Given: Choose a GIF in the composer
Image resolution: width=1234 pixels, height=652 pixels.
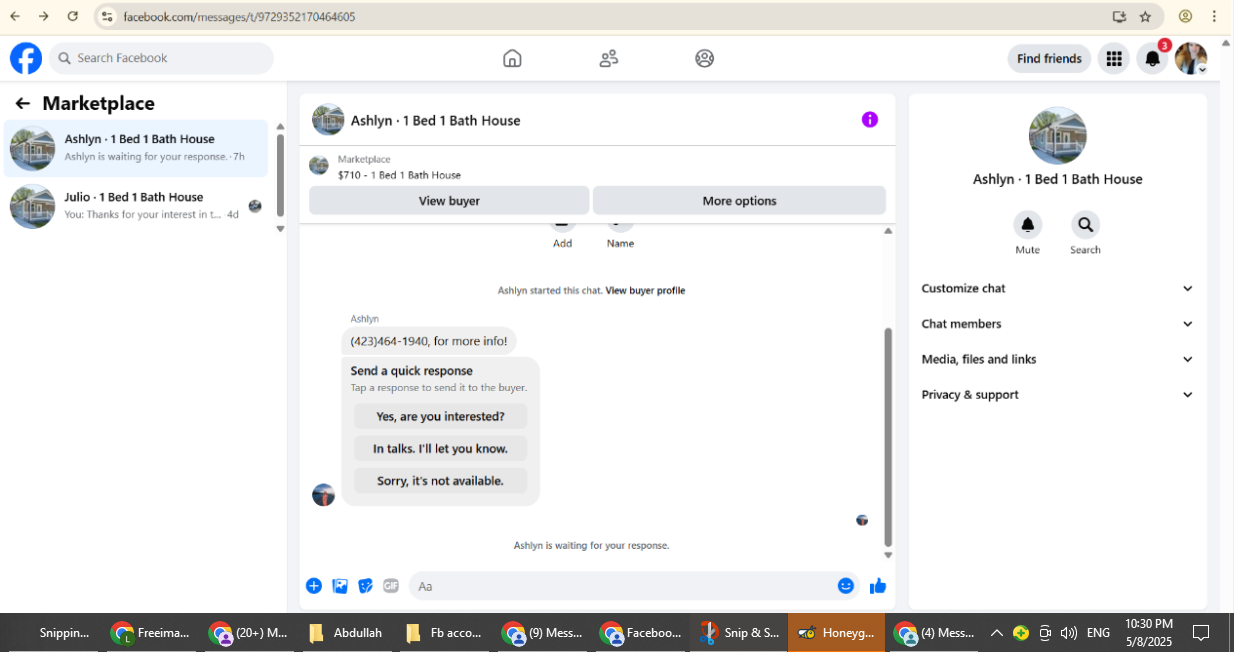Looking at the screenshot, I should point(391,586).
